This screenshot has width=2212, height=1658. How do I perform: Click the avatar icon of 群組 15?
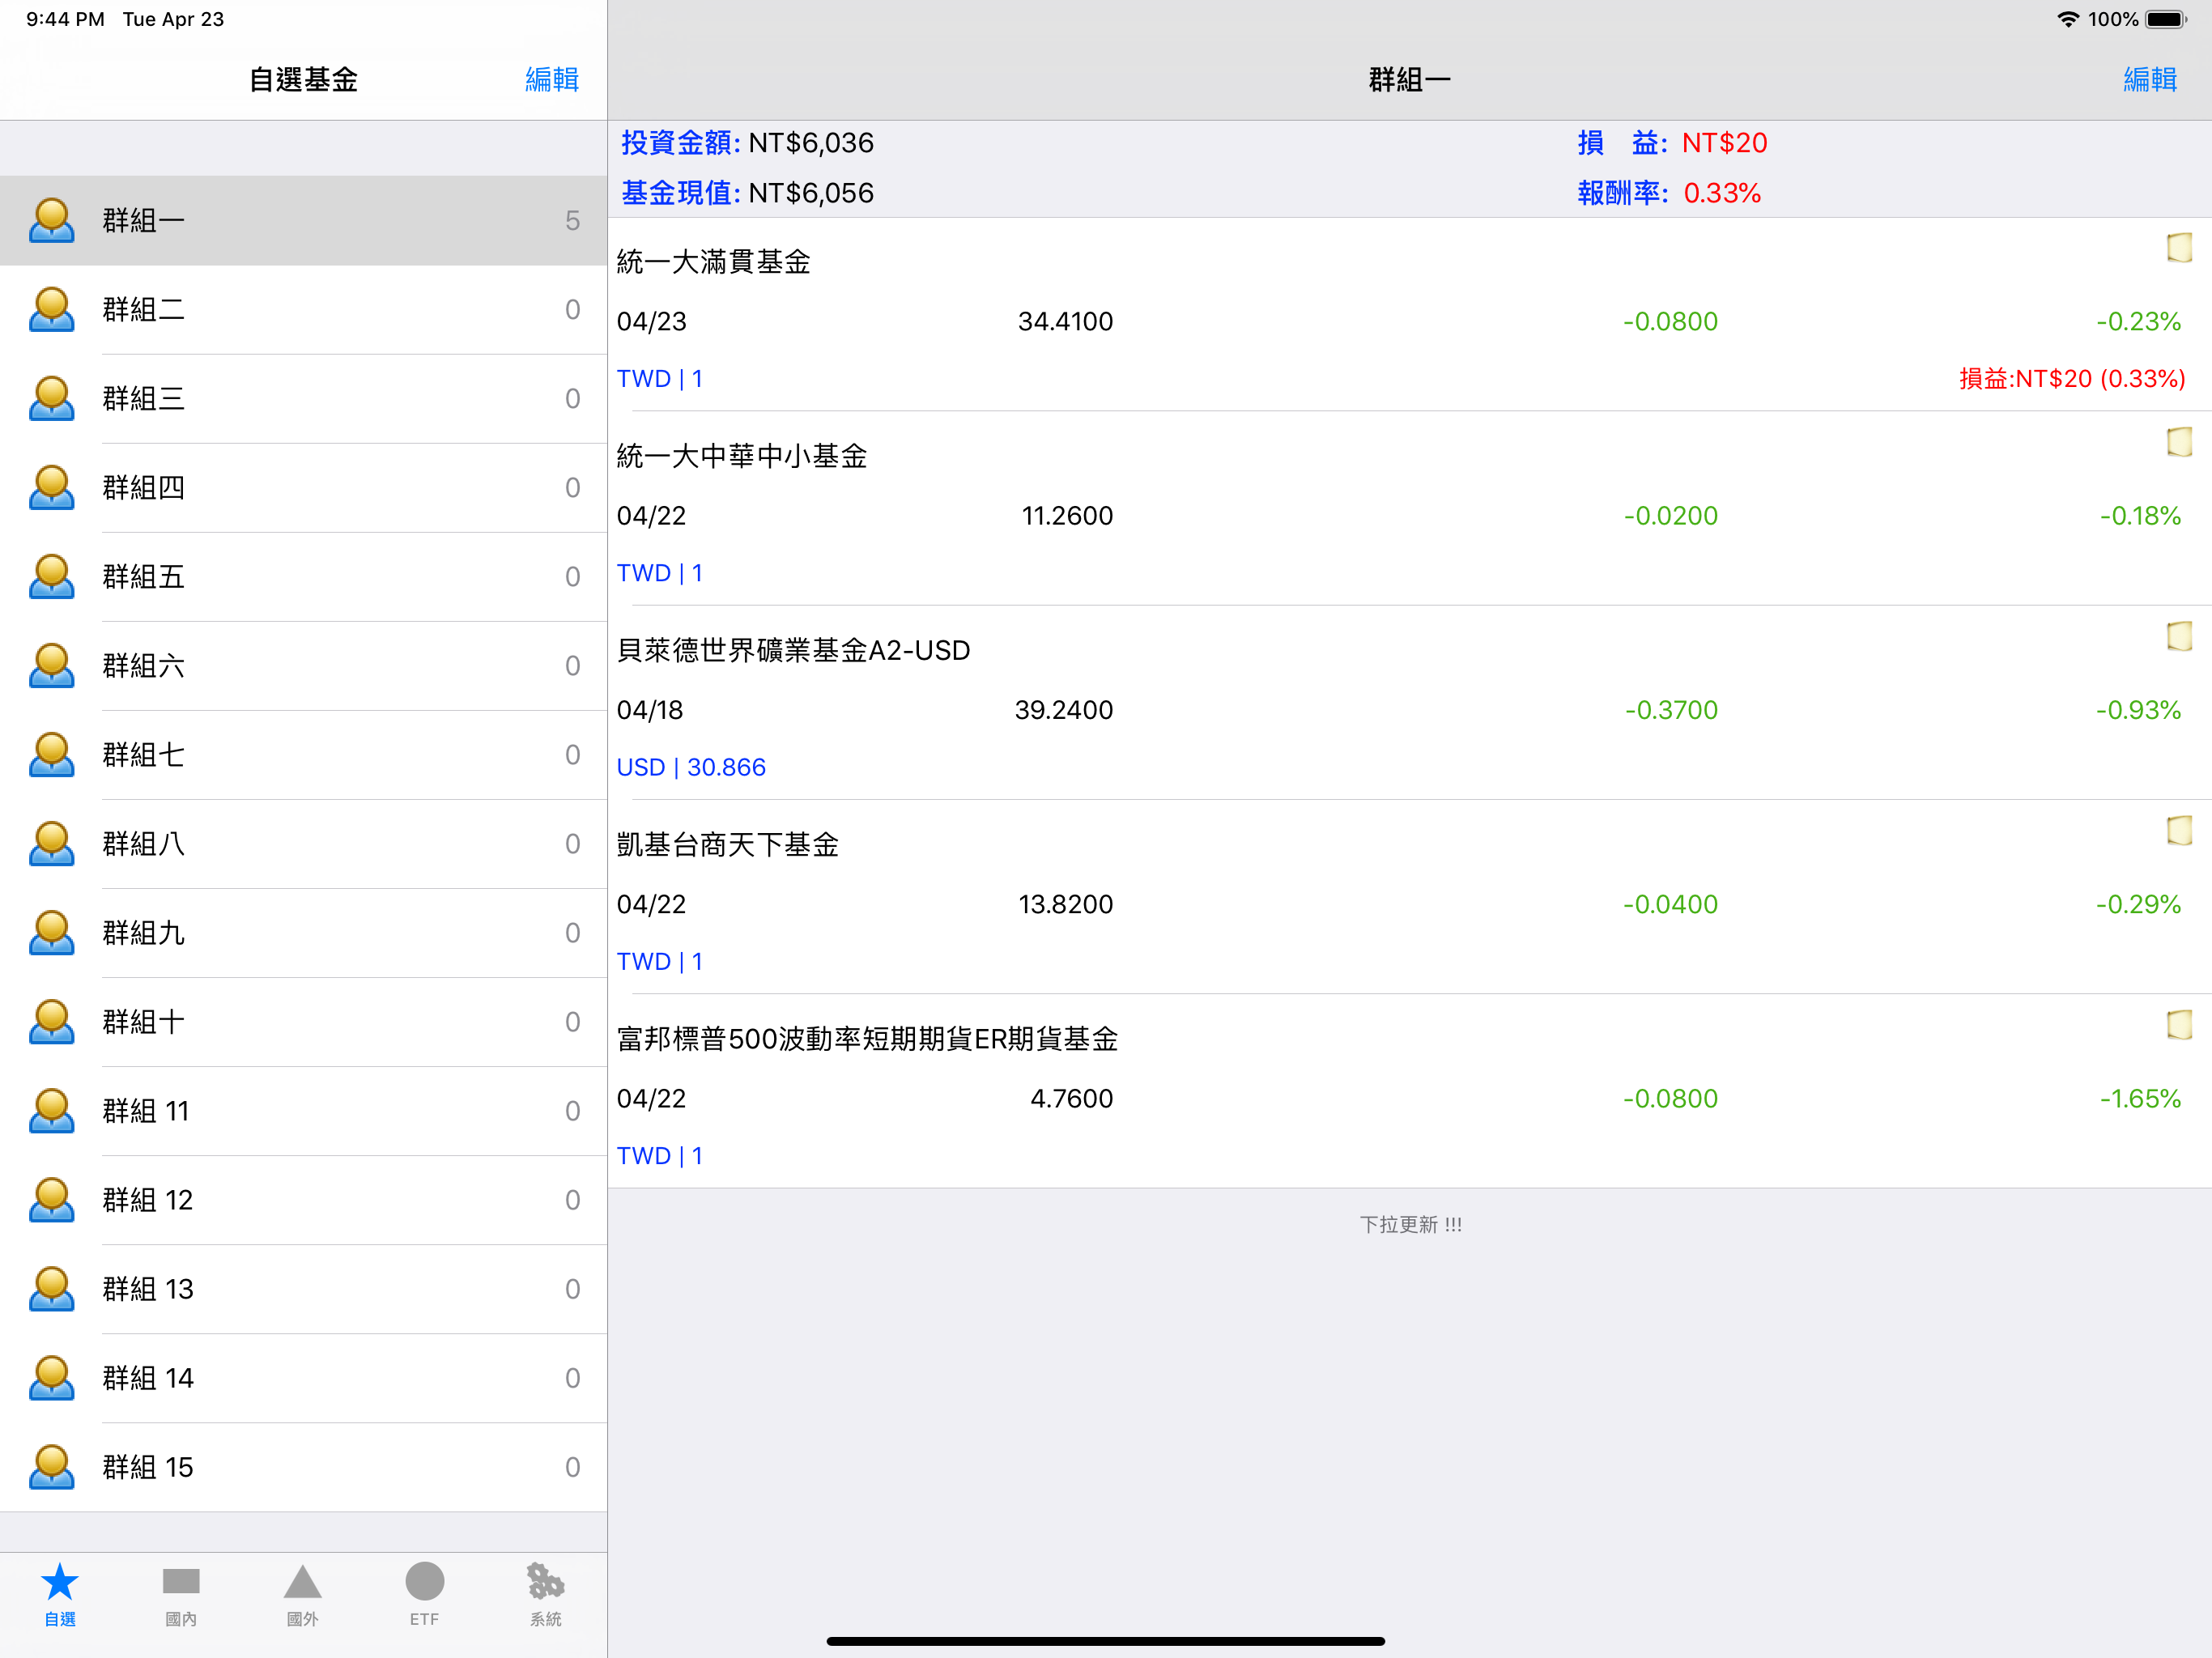pyautogui.click(x=52, y=1466)
